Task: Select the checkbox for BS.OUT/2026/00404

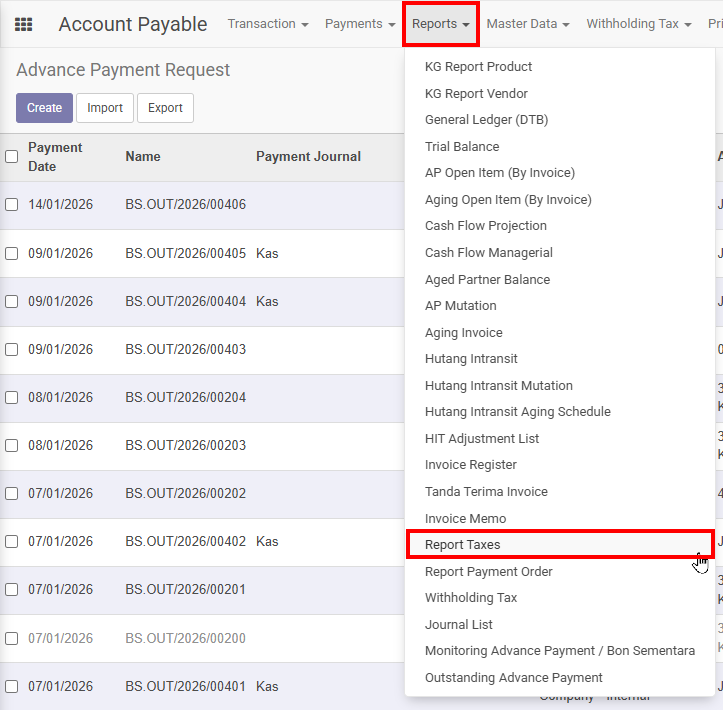Action: (x=11, y=301)
